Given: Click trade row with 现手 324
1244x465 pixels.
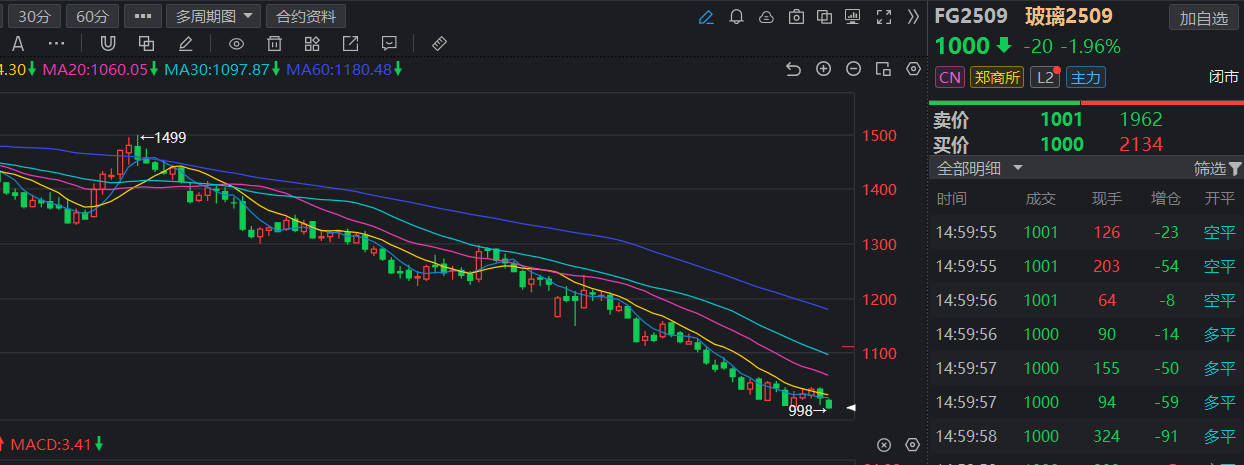Looking at the screenshot, I should pyautogui.click(x=1086, y=437).
